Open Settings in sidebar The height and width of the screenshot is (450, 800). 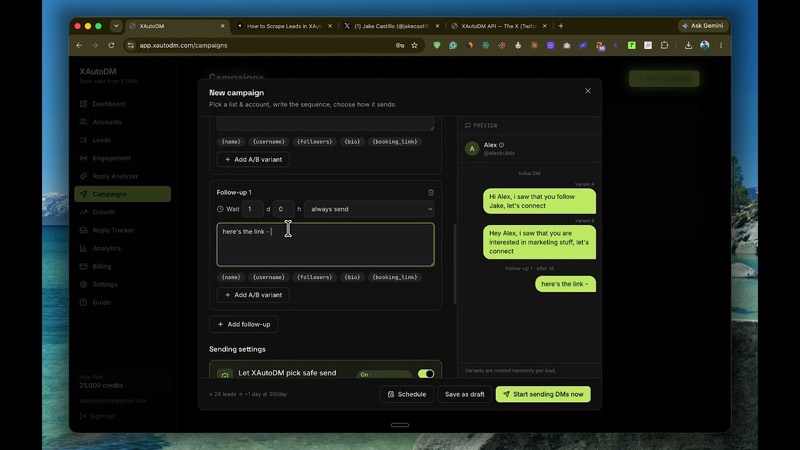click(122, 284)
